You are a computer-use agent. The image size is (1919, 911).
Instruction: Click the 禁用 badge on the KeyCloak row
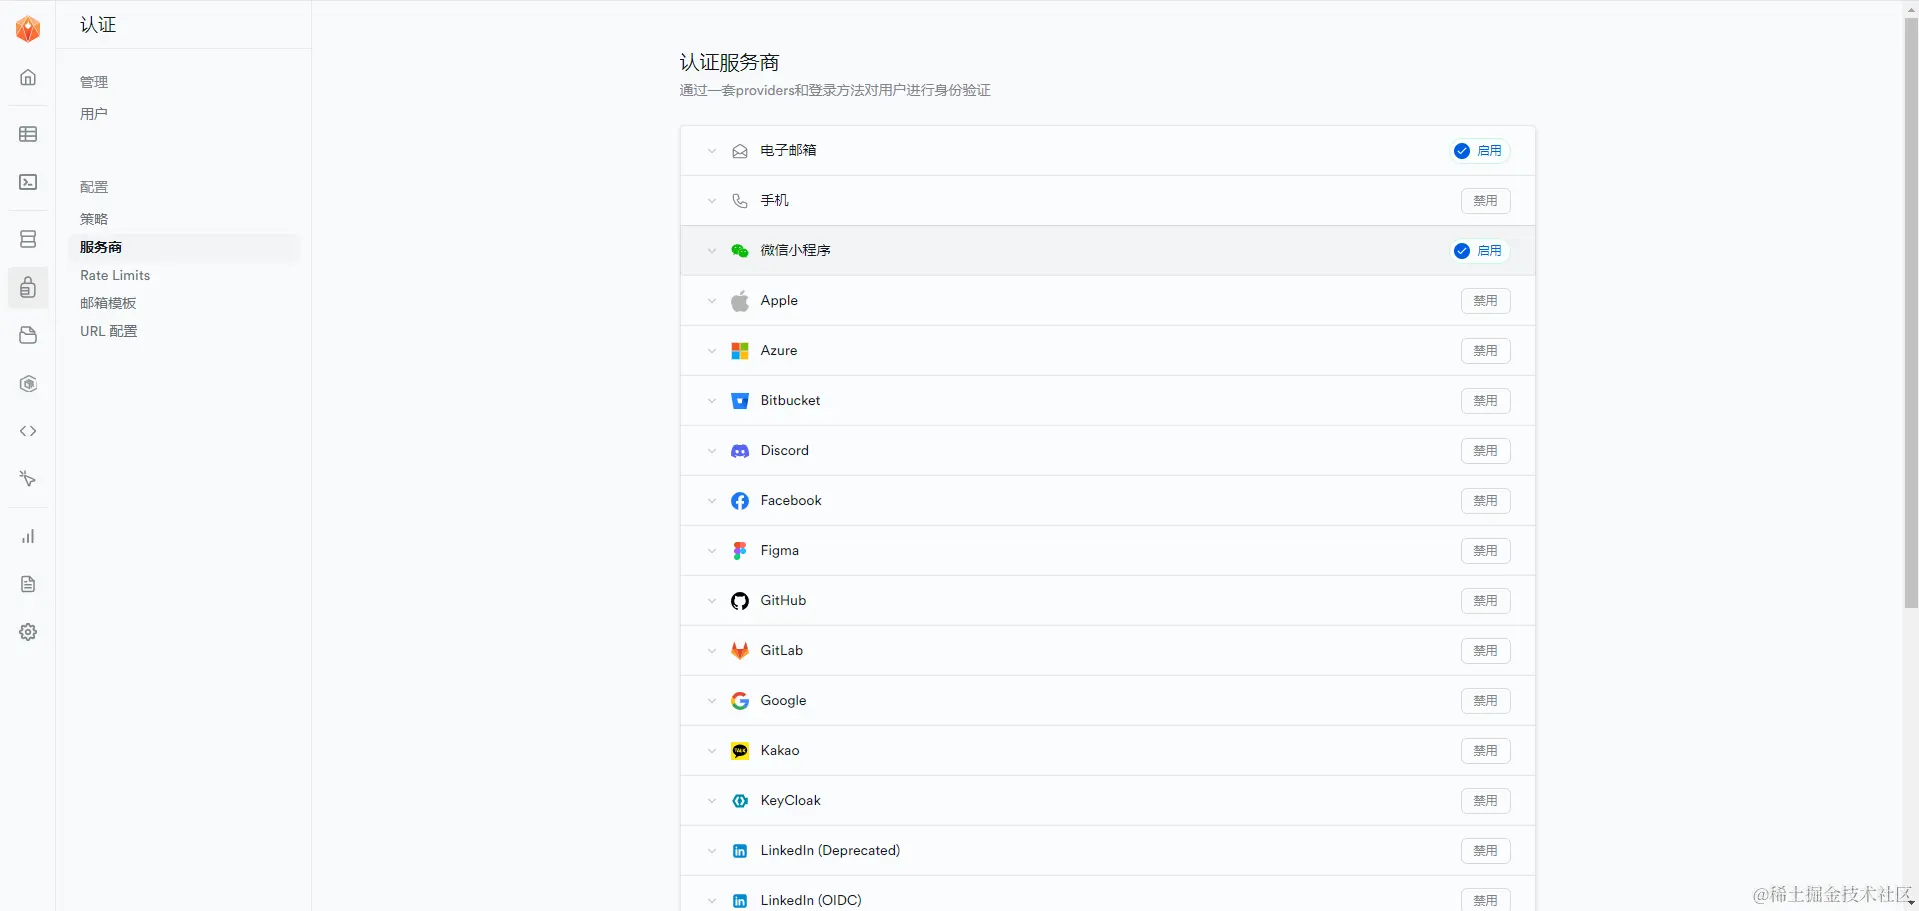point(1485,801)
